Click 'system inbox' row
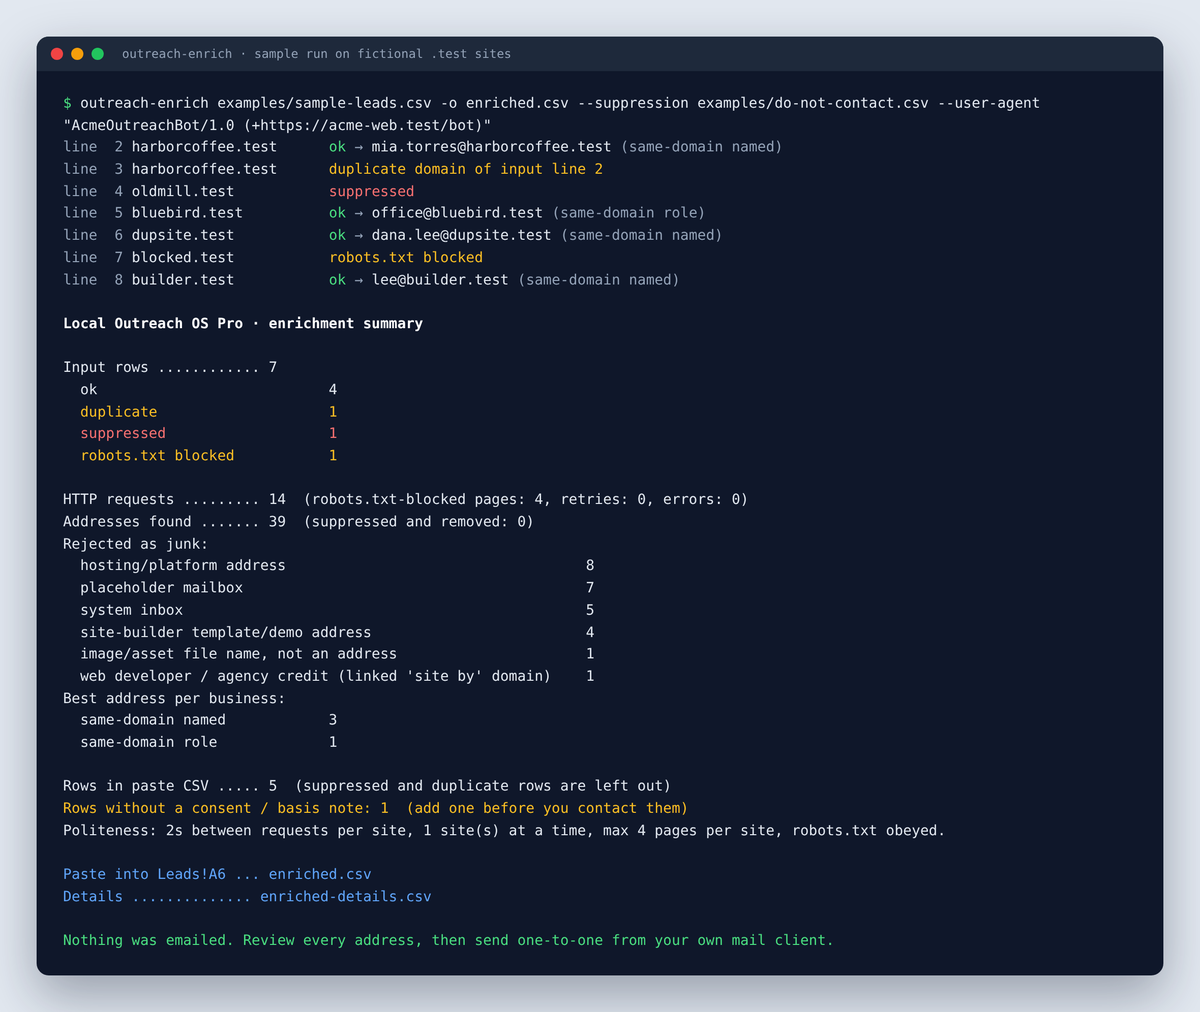The image size is (1200, 1012). [x=337, y=609]
